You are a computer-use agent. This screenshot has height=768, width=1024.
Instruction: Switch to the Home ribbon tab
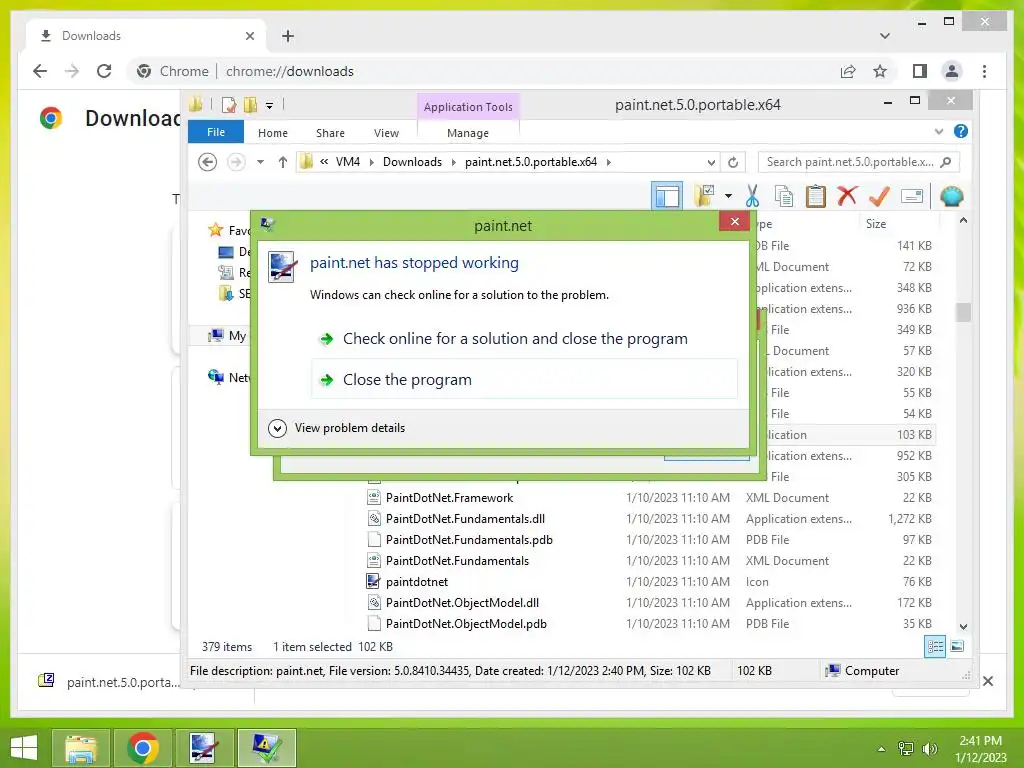tap(272, 133)
